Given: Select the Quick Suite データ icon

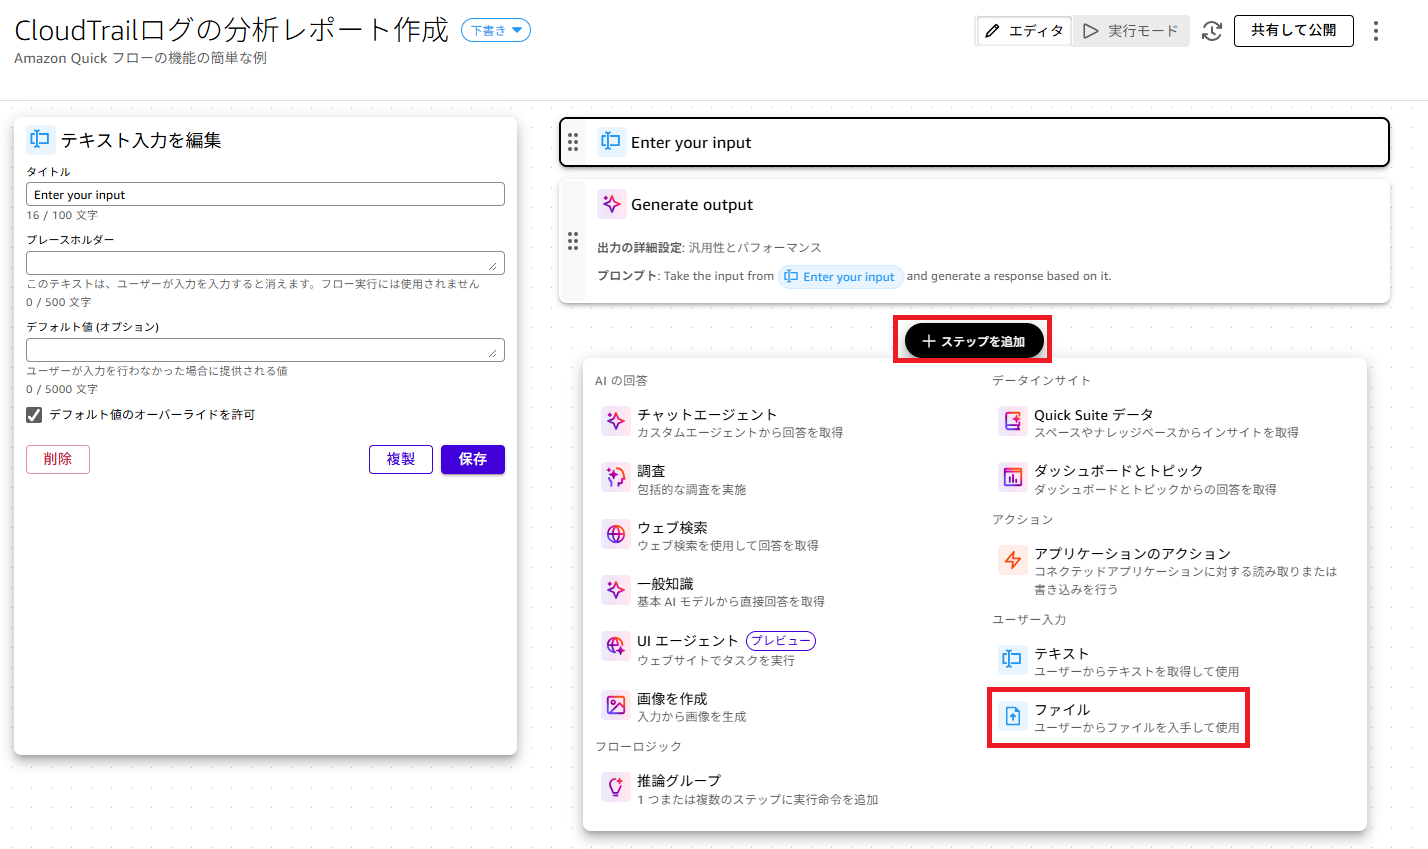Looking at the screenshot, I should coord(1012,421).
